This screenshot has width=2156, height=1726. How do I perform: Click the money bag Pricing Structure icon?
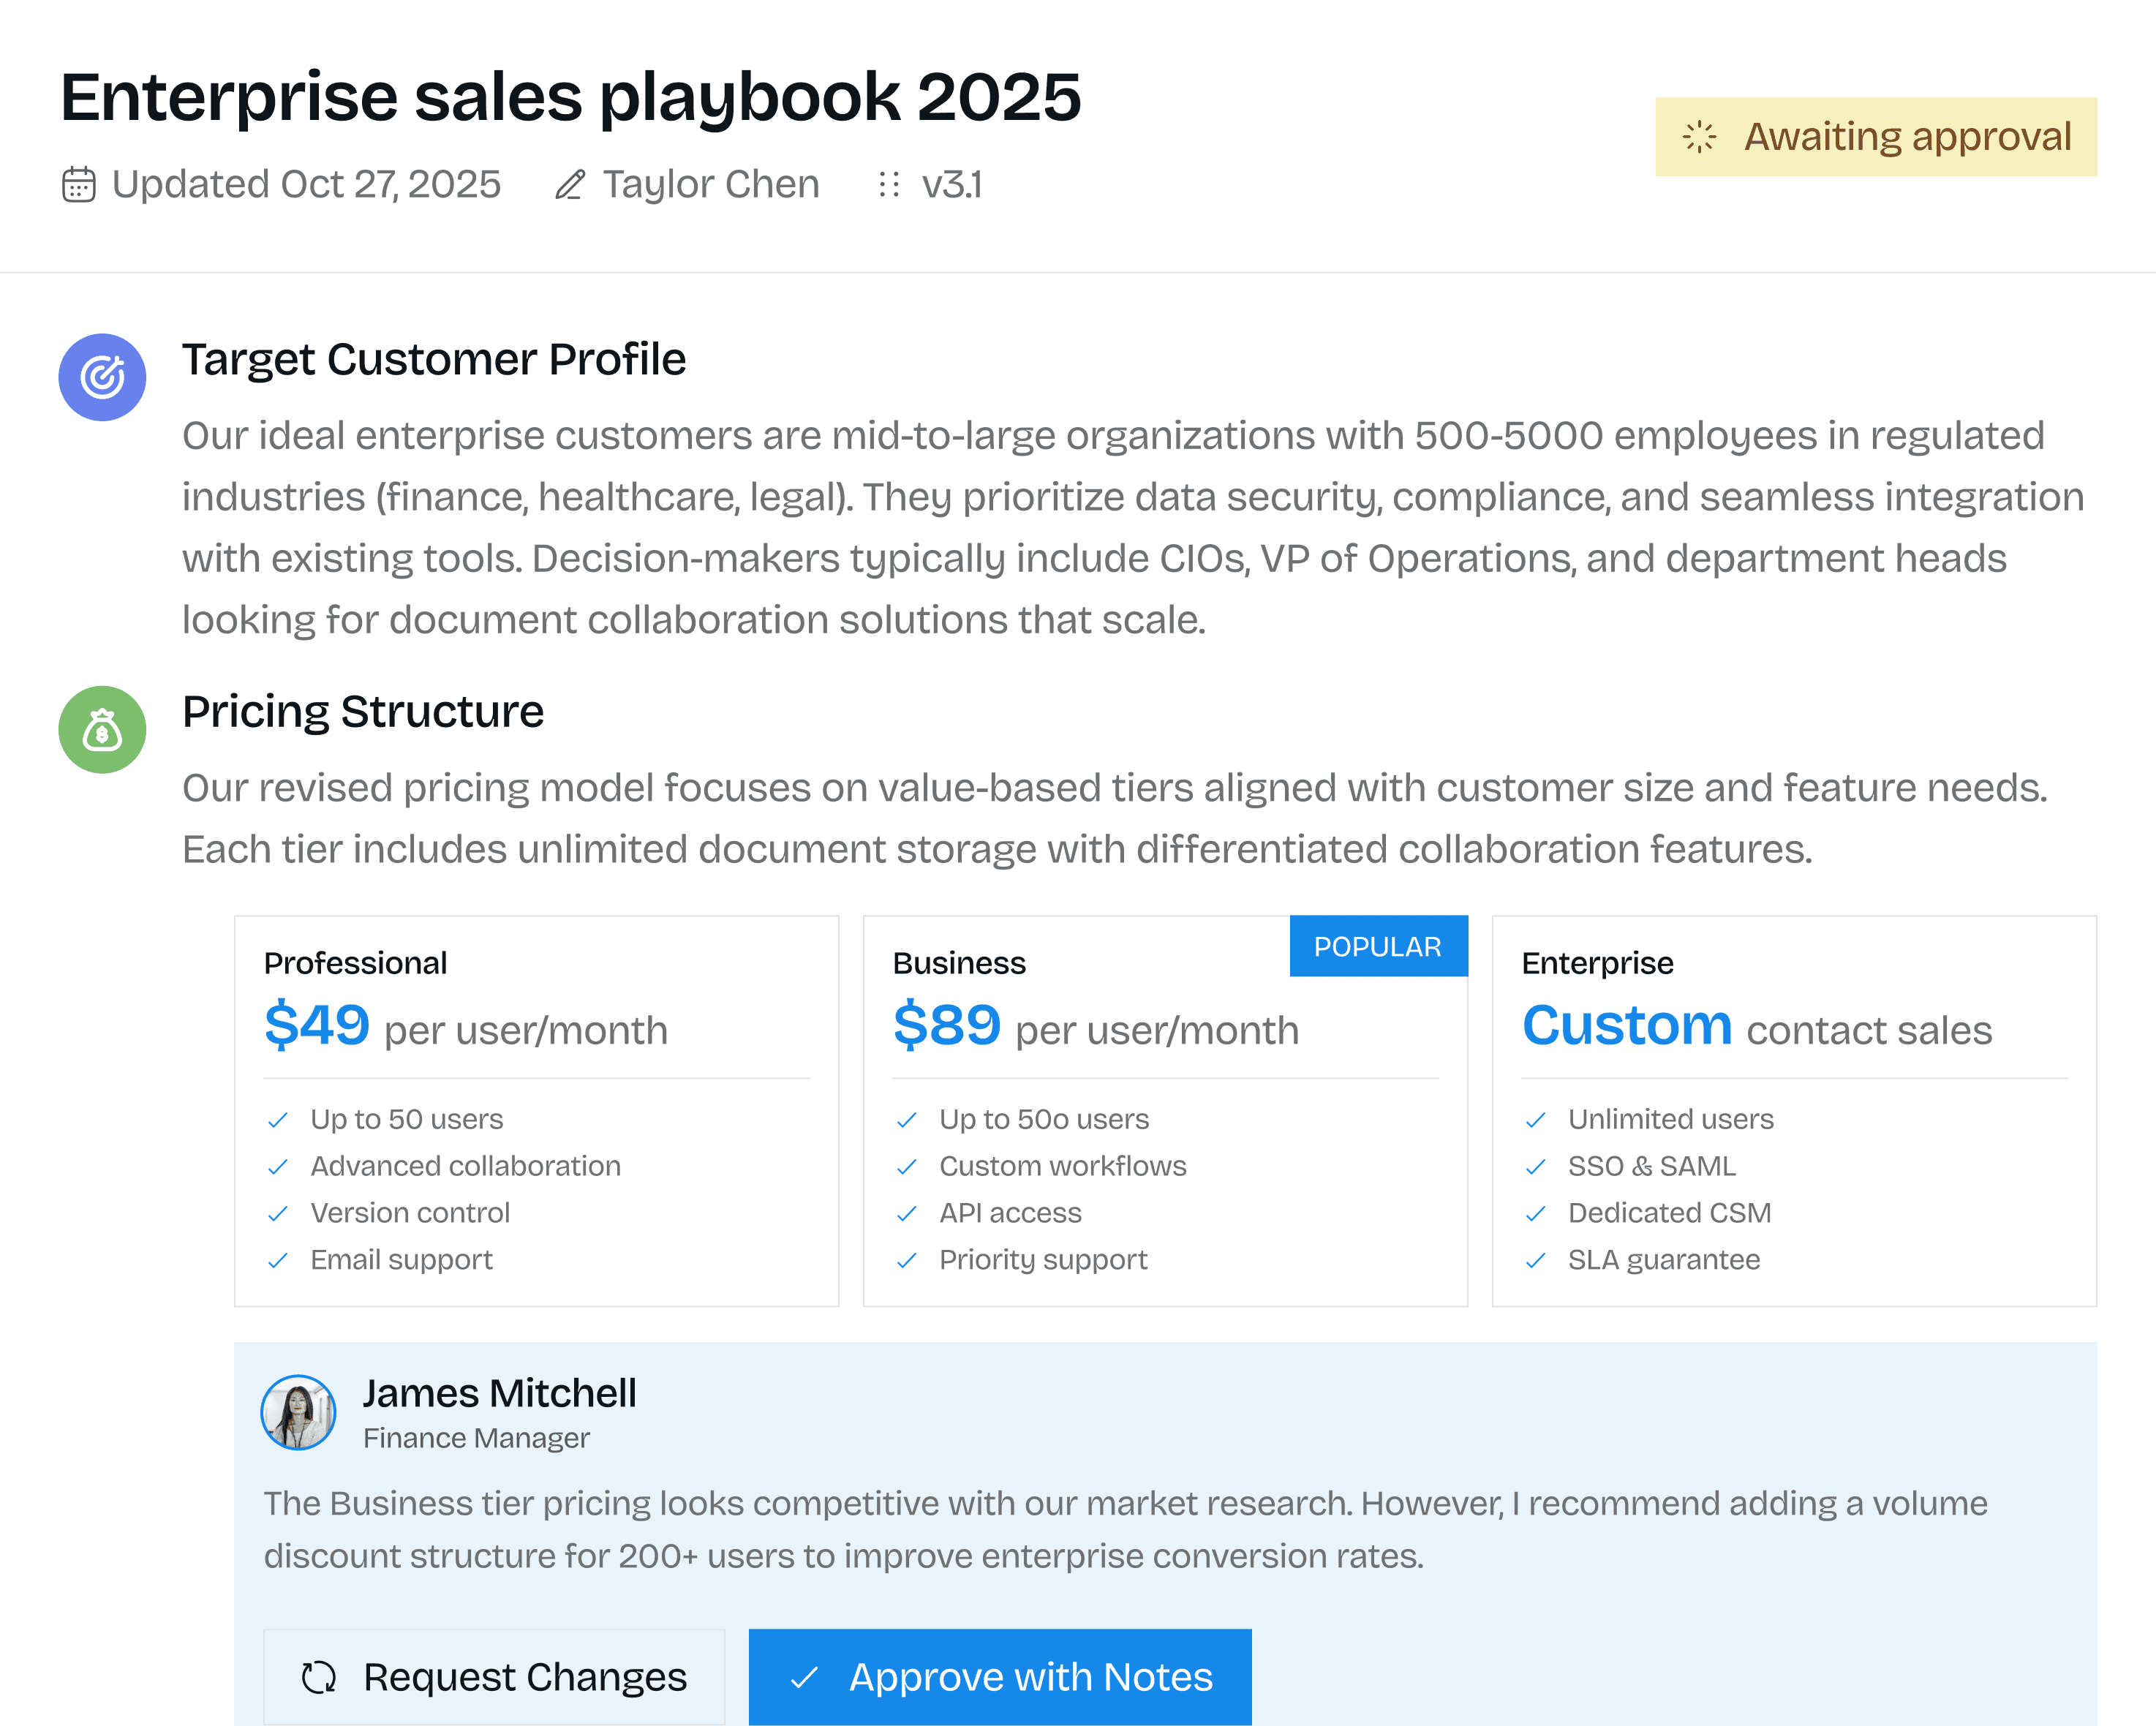pyautogui.click(x=102, y=729)
